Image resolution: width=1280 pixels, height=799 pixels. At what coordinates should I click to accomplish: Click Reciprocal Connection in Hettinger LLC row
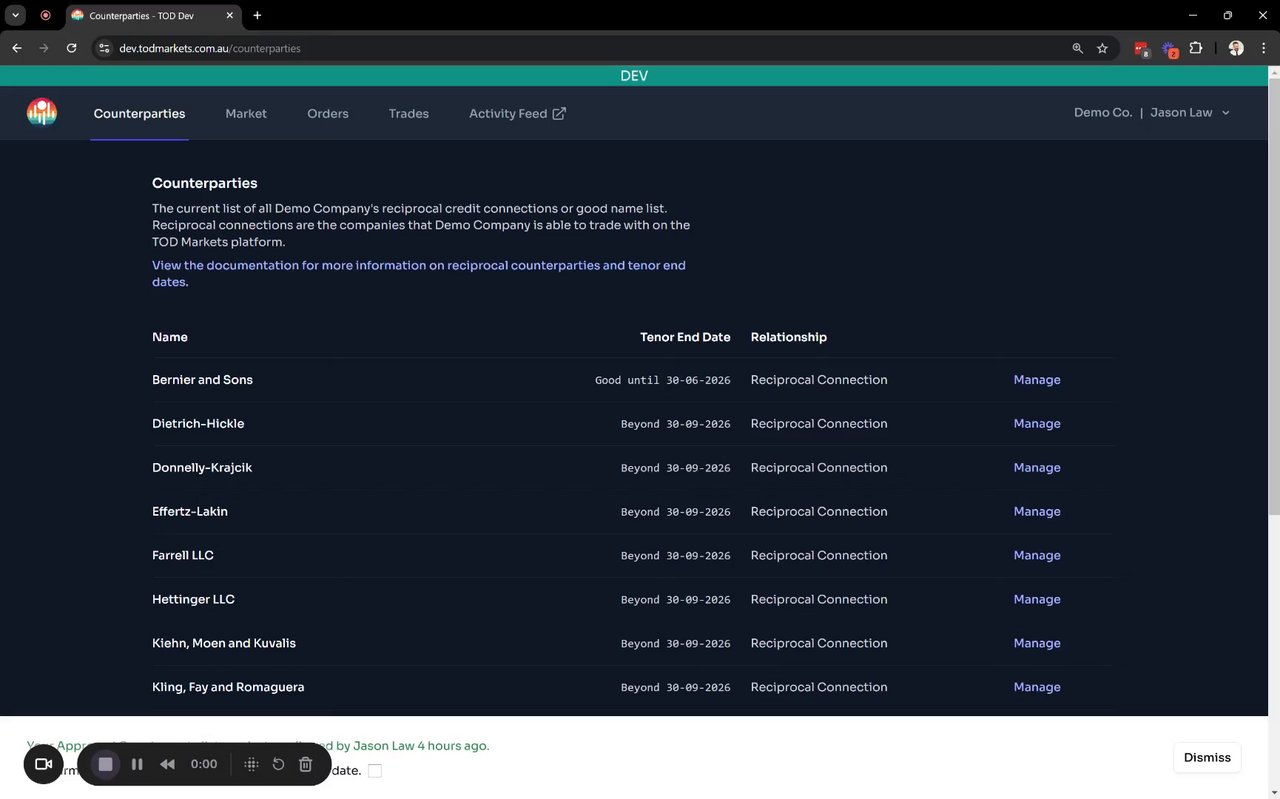point(819,600)
